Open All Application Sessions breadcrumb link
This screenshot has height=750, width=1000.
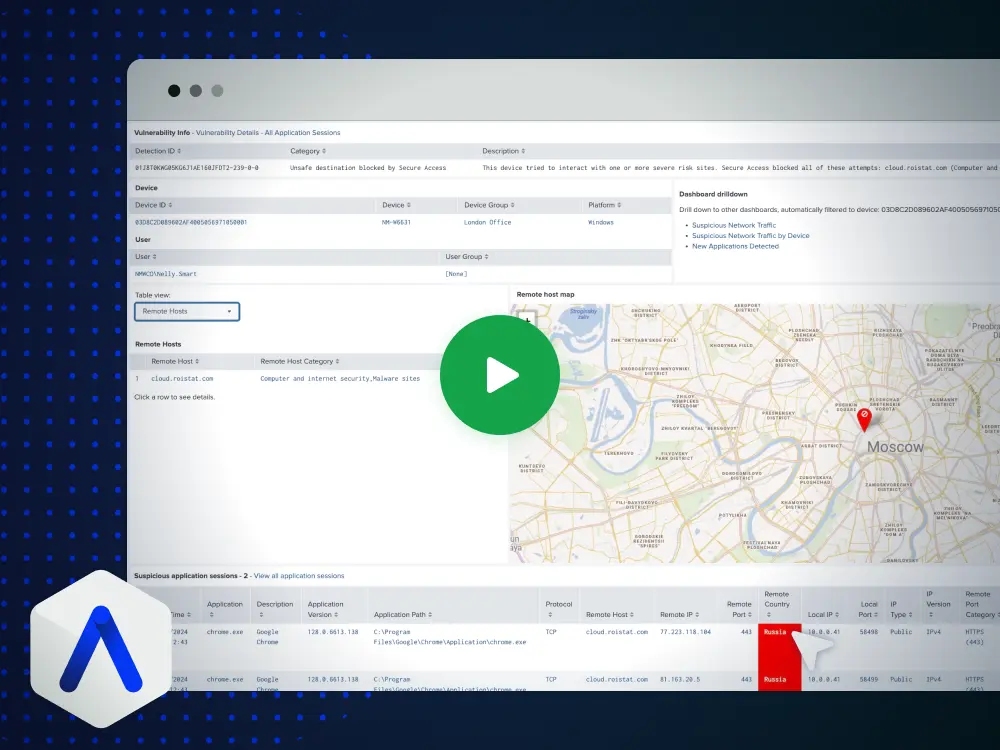tap(302, 133)
